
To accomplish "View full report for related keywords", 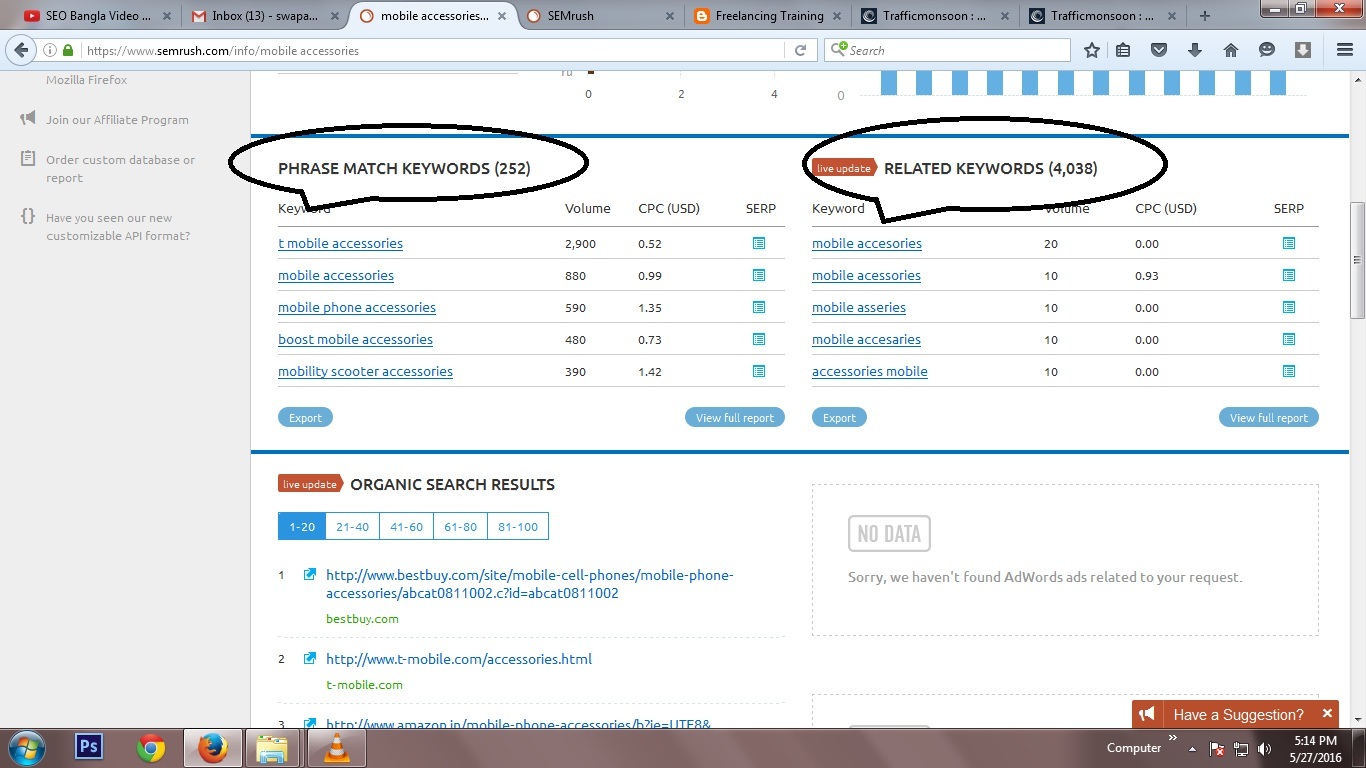I will (x=1269, y=417).
